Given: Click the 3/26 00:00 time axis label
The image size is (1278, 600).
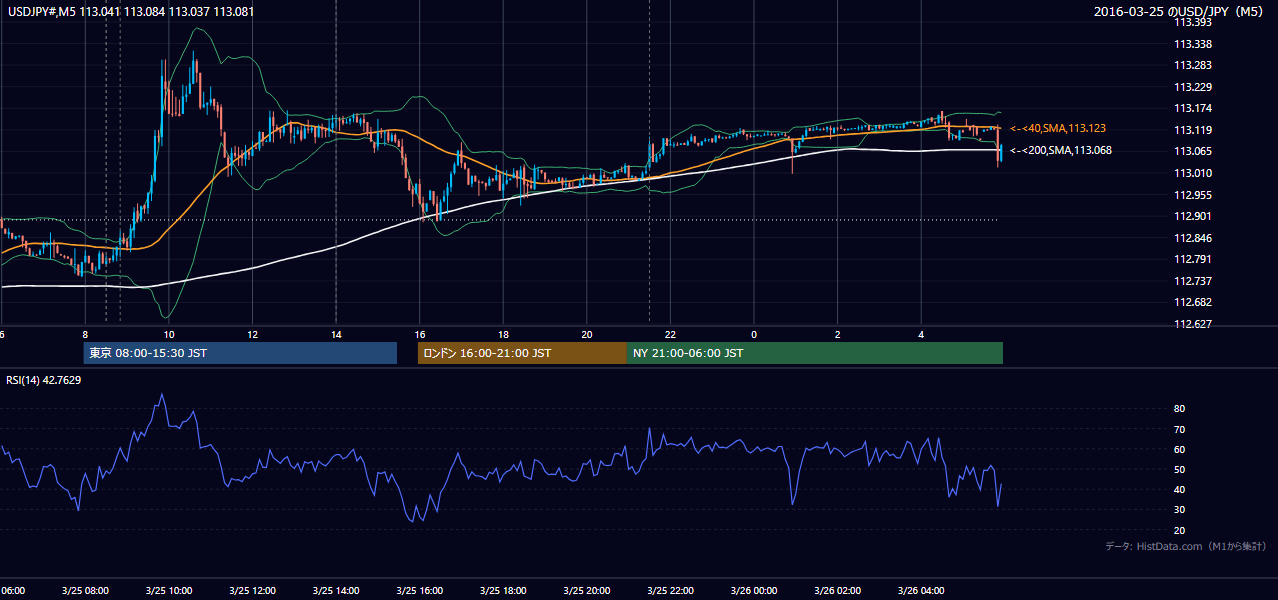Looking at the screenshot, I should [754, 591].
